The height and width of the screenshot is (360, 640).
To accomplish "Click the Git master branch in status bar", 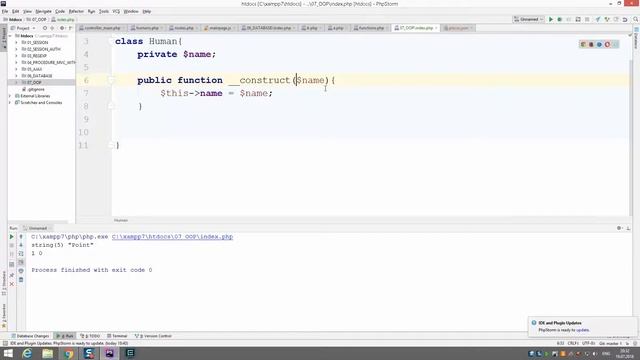I will [611, 344].
